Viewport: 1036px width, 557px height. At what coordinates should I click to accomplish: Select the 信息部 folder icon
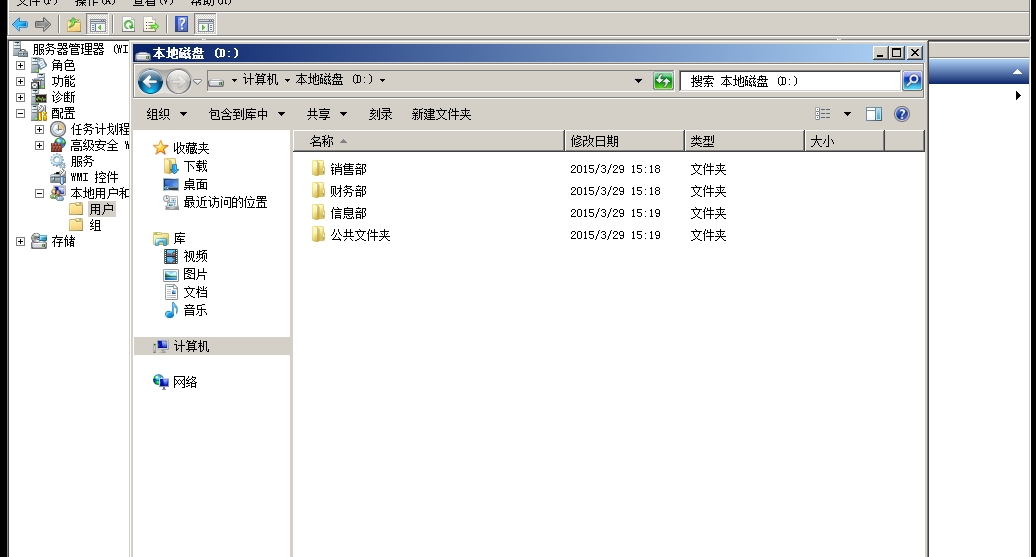tap(318, 212)
